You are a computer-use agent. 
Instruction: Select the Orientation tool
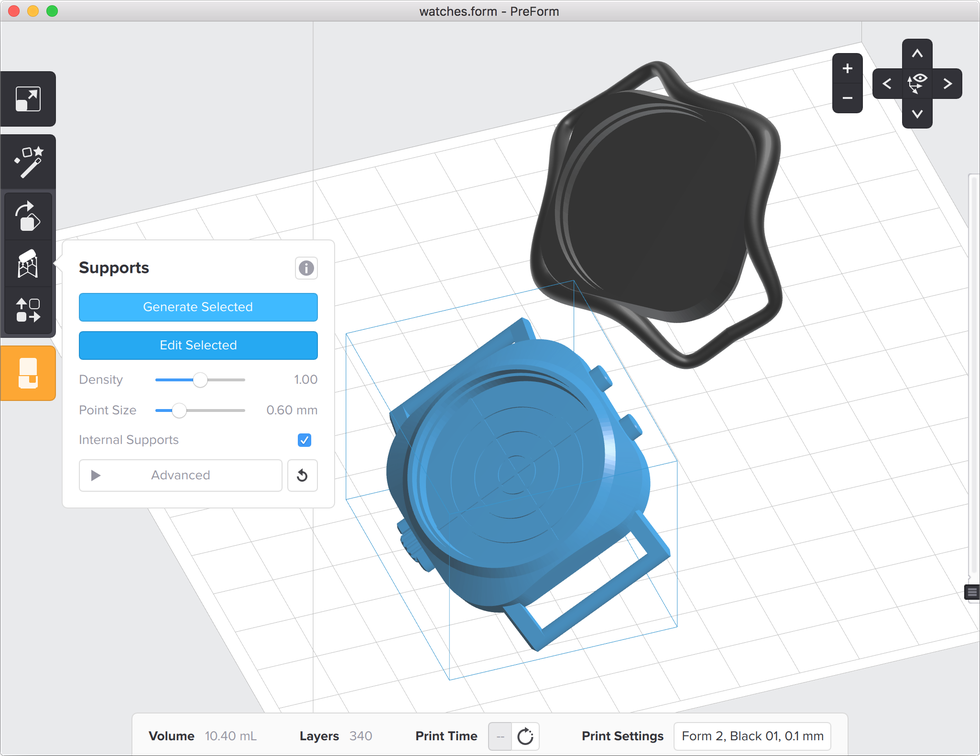click(28, 214)
